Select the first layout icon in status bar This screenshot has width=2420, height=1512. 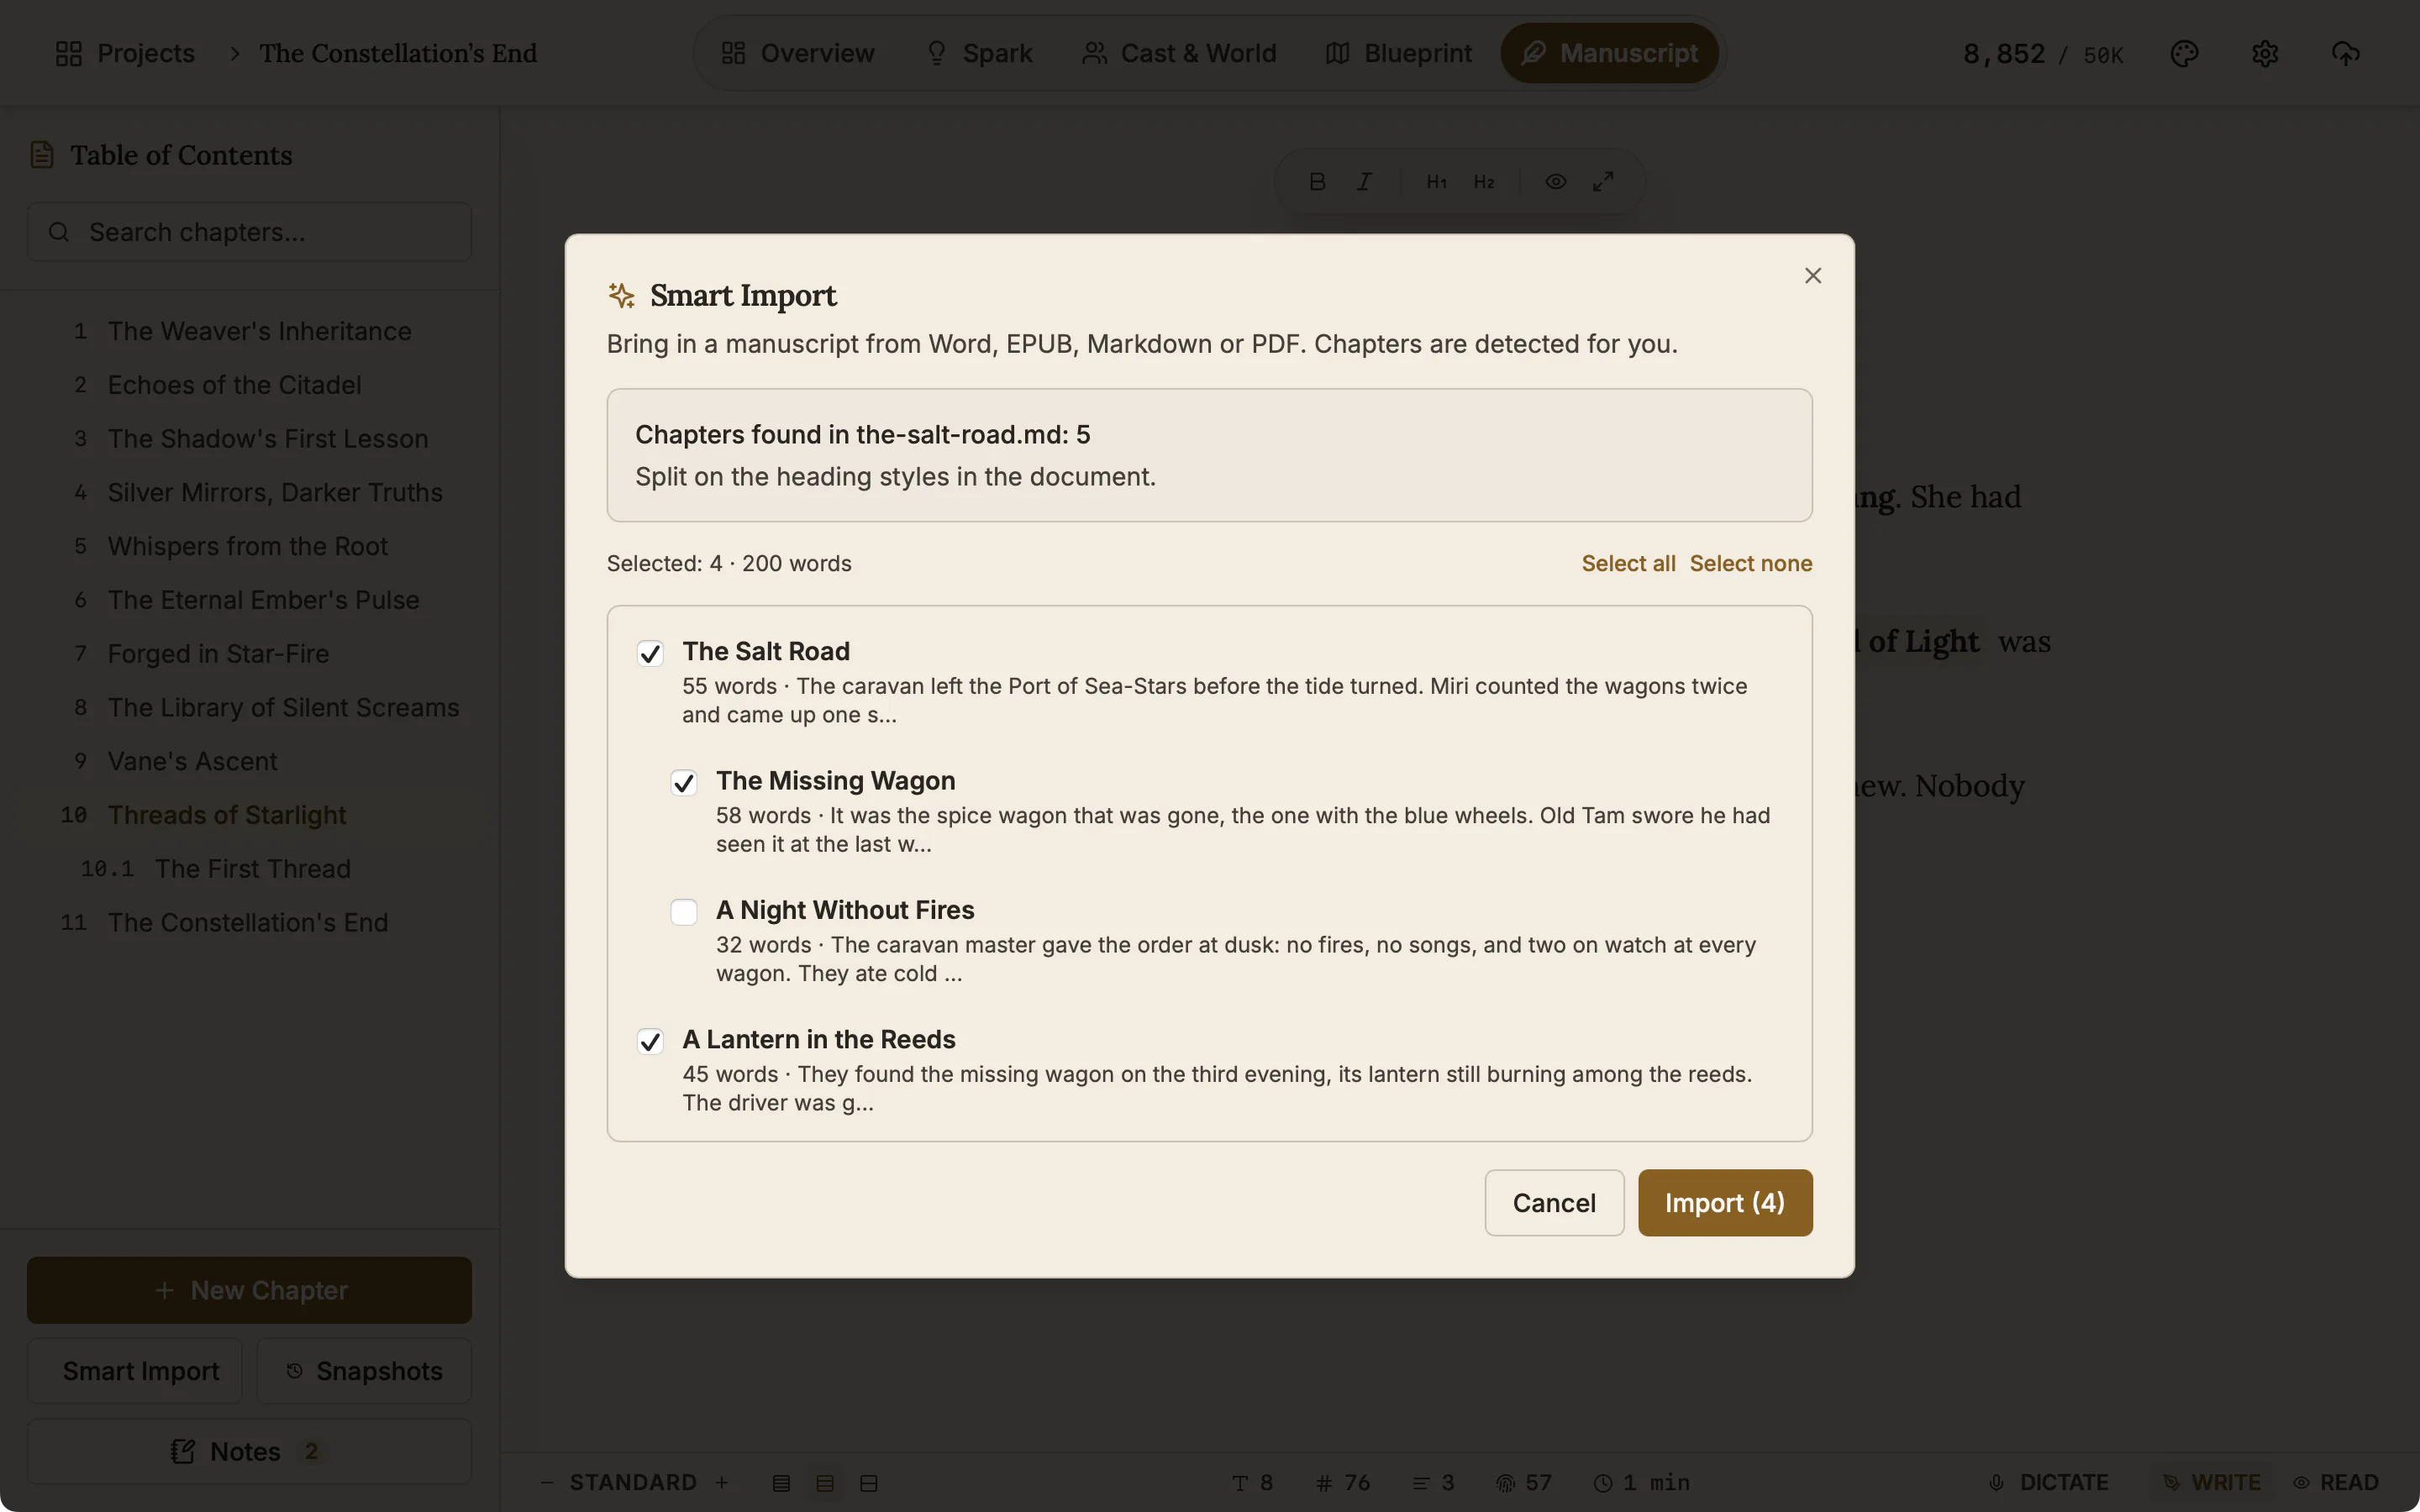(x=781, y=1483)
